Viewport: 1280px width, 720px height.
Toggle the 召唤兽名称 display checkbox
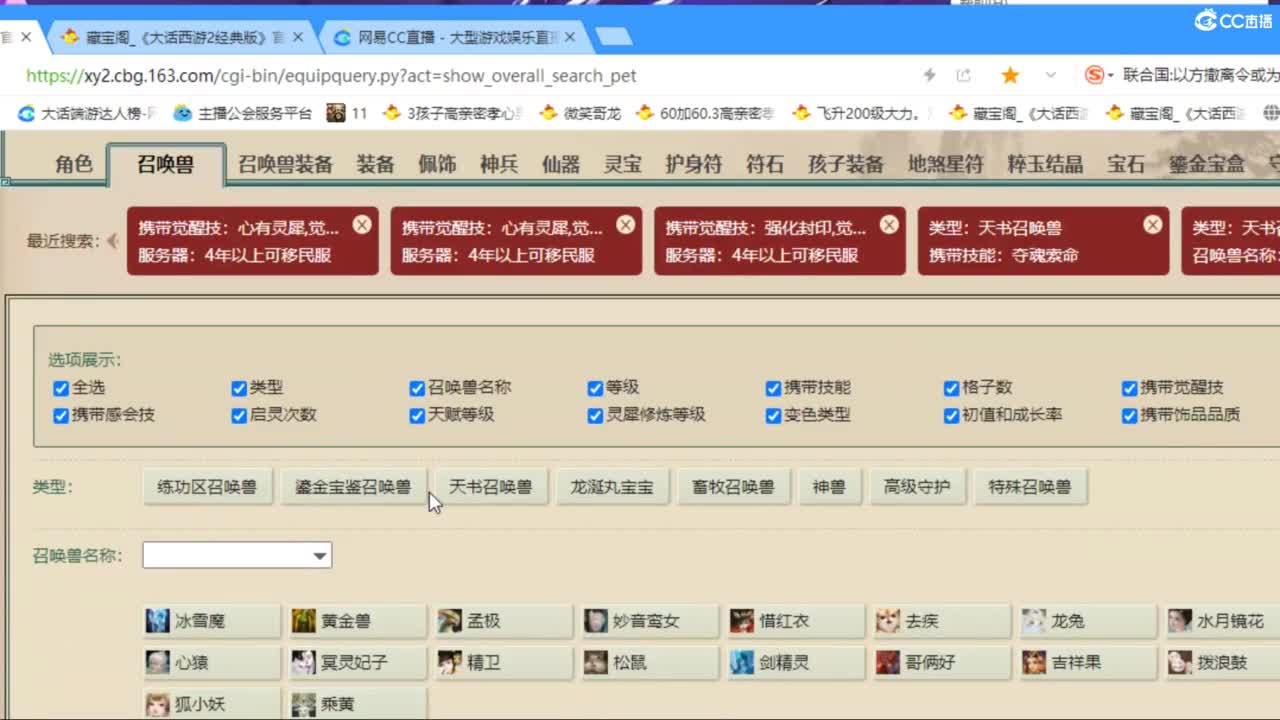(417, 388)
